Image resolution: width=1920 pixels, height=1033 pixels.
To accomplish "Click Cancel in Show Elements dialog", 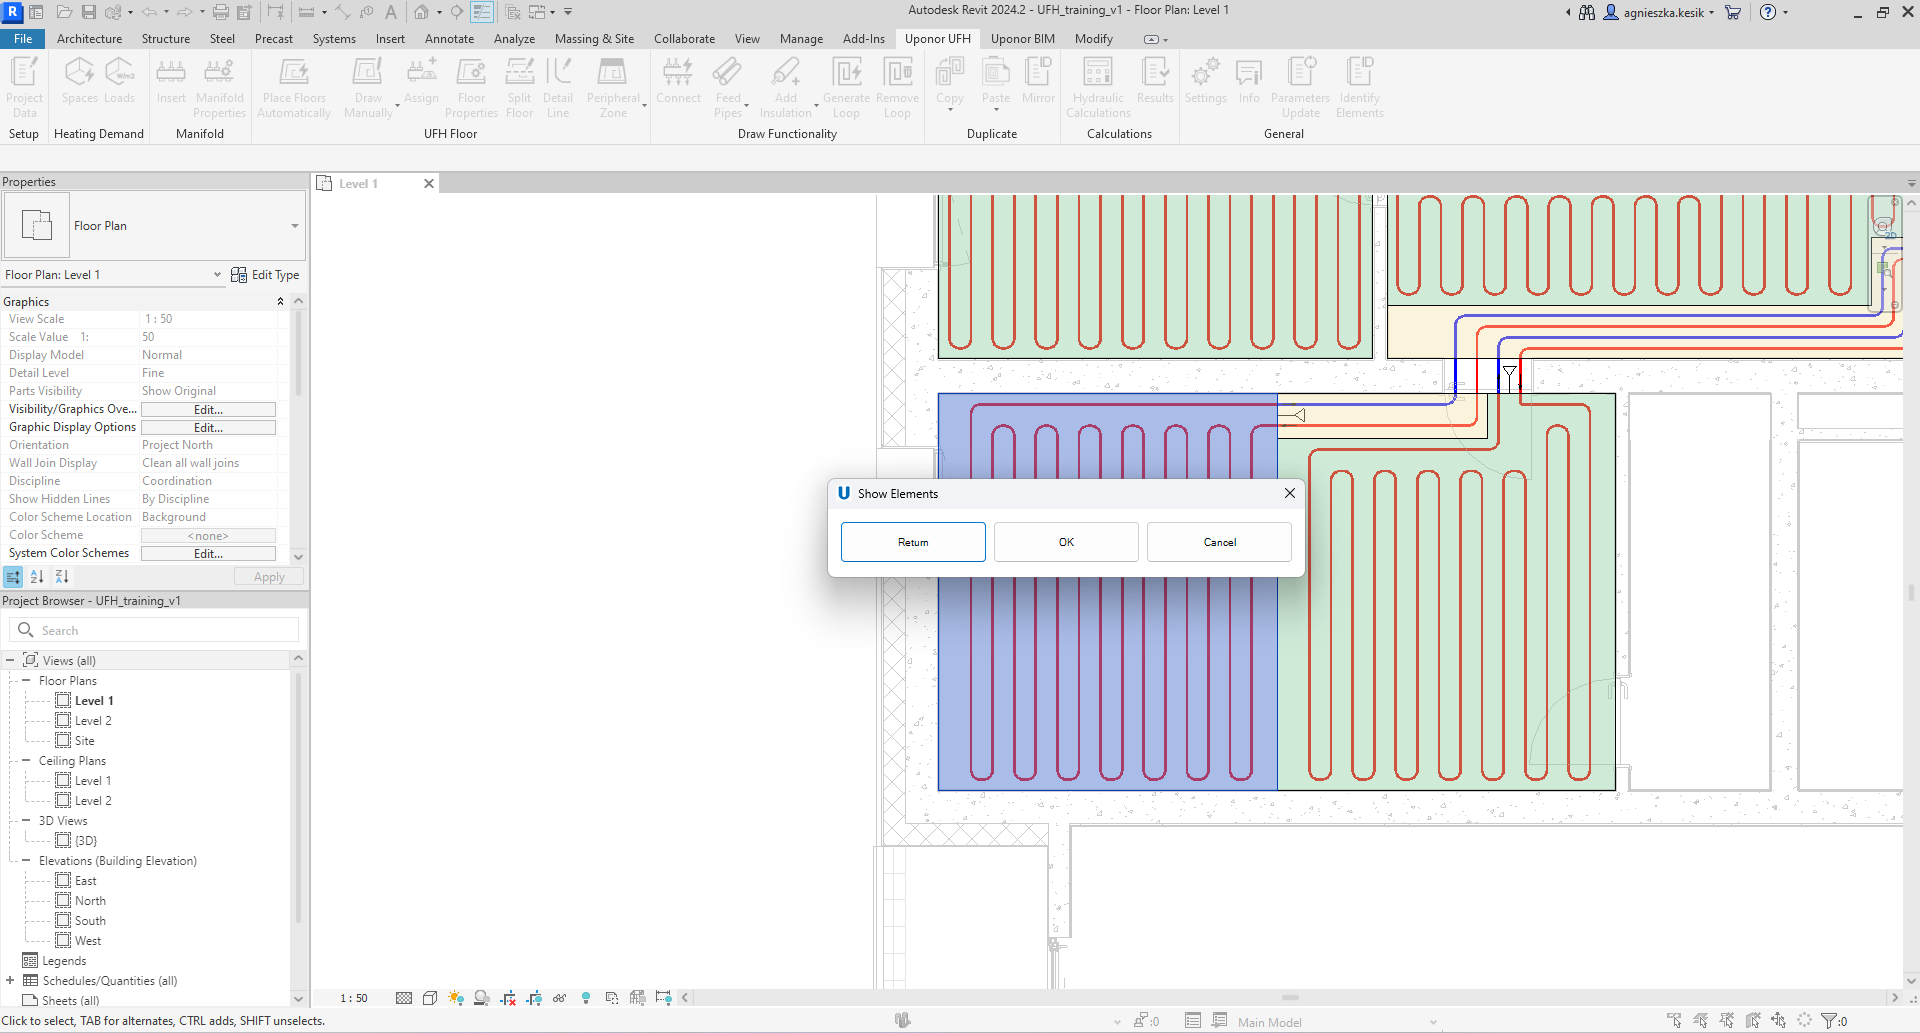I will [x=1219, y=542].
